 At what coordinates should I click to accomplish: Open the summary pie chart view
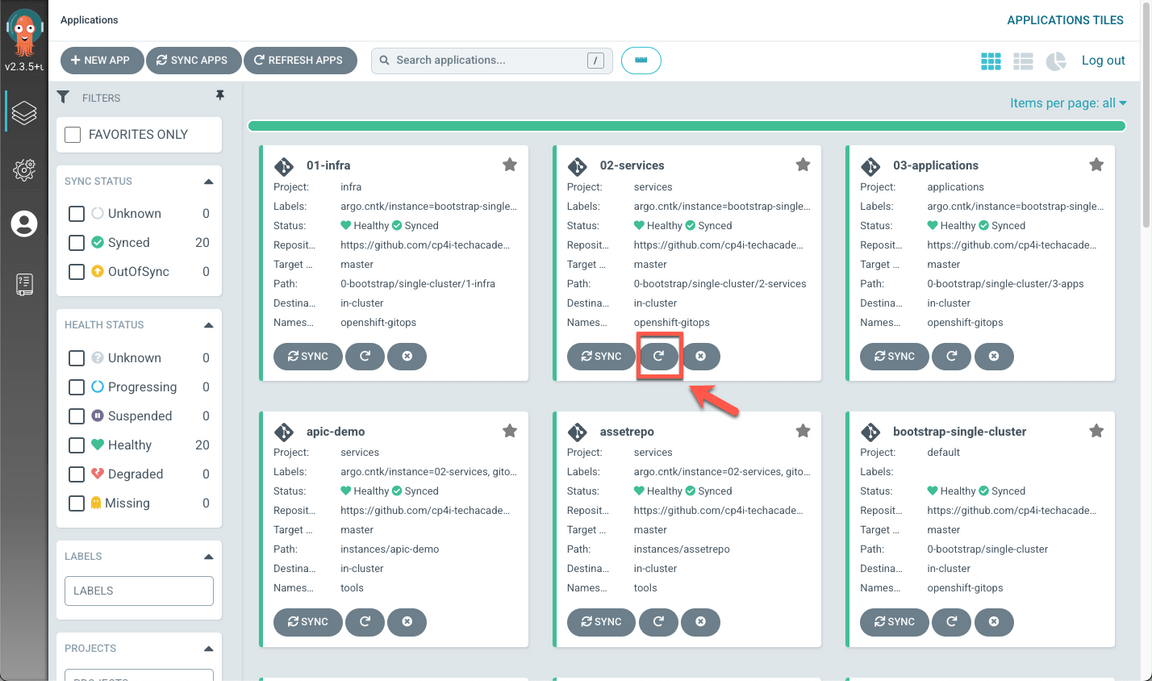coord(1056,61)
